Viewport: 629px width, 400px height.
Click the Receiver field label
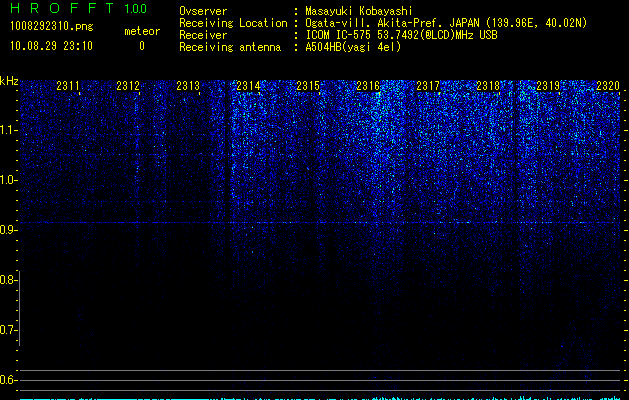[x=203, y=35]
